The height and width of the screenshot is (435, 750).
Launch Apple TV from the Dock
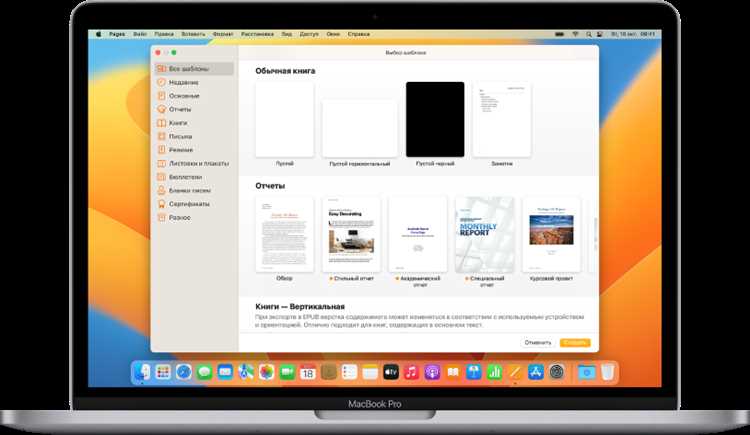point(391,372)
